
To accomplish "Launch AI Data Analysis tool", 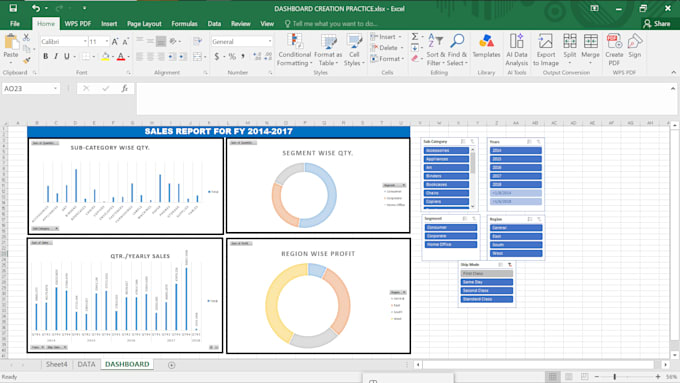I will [x=517, y=50].
